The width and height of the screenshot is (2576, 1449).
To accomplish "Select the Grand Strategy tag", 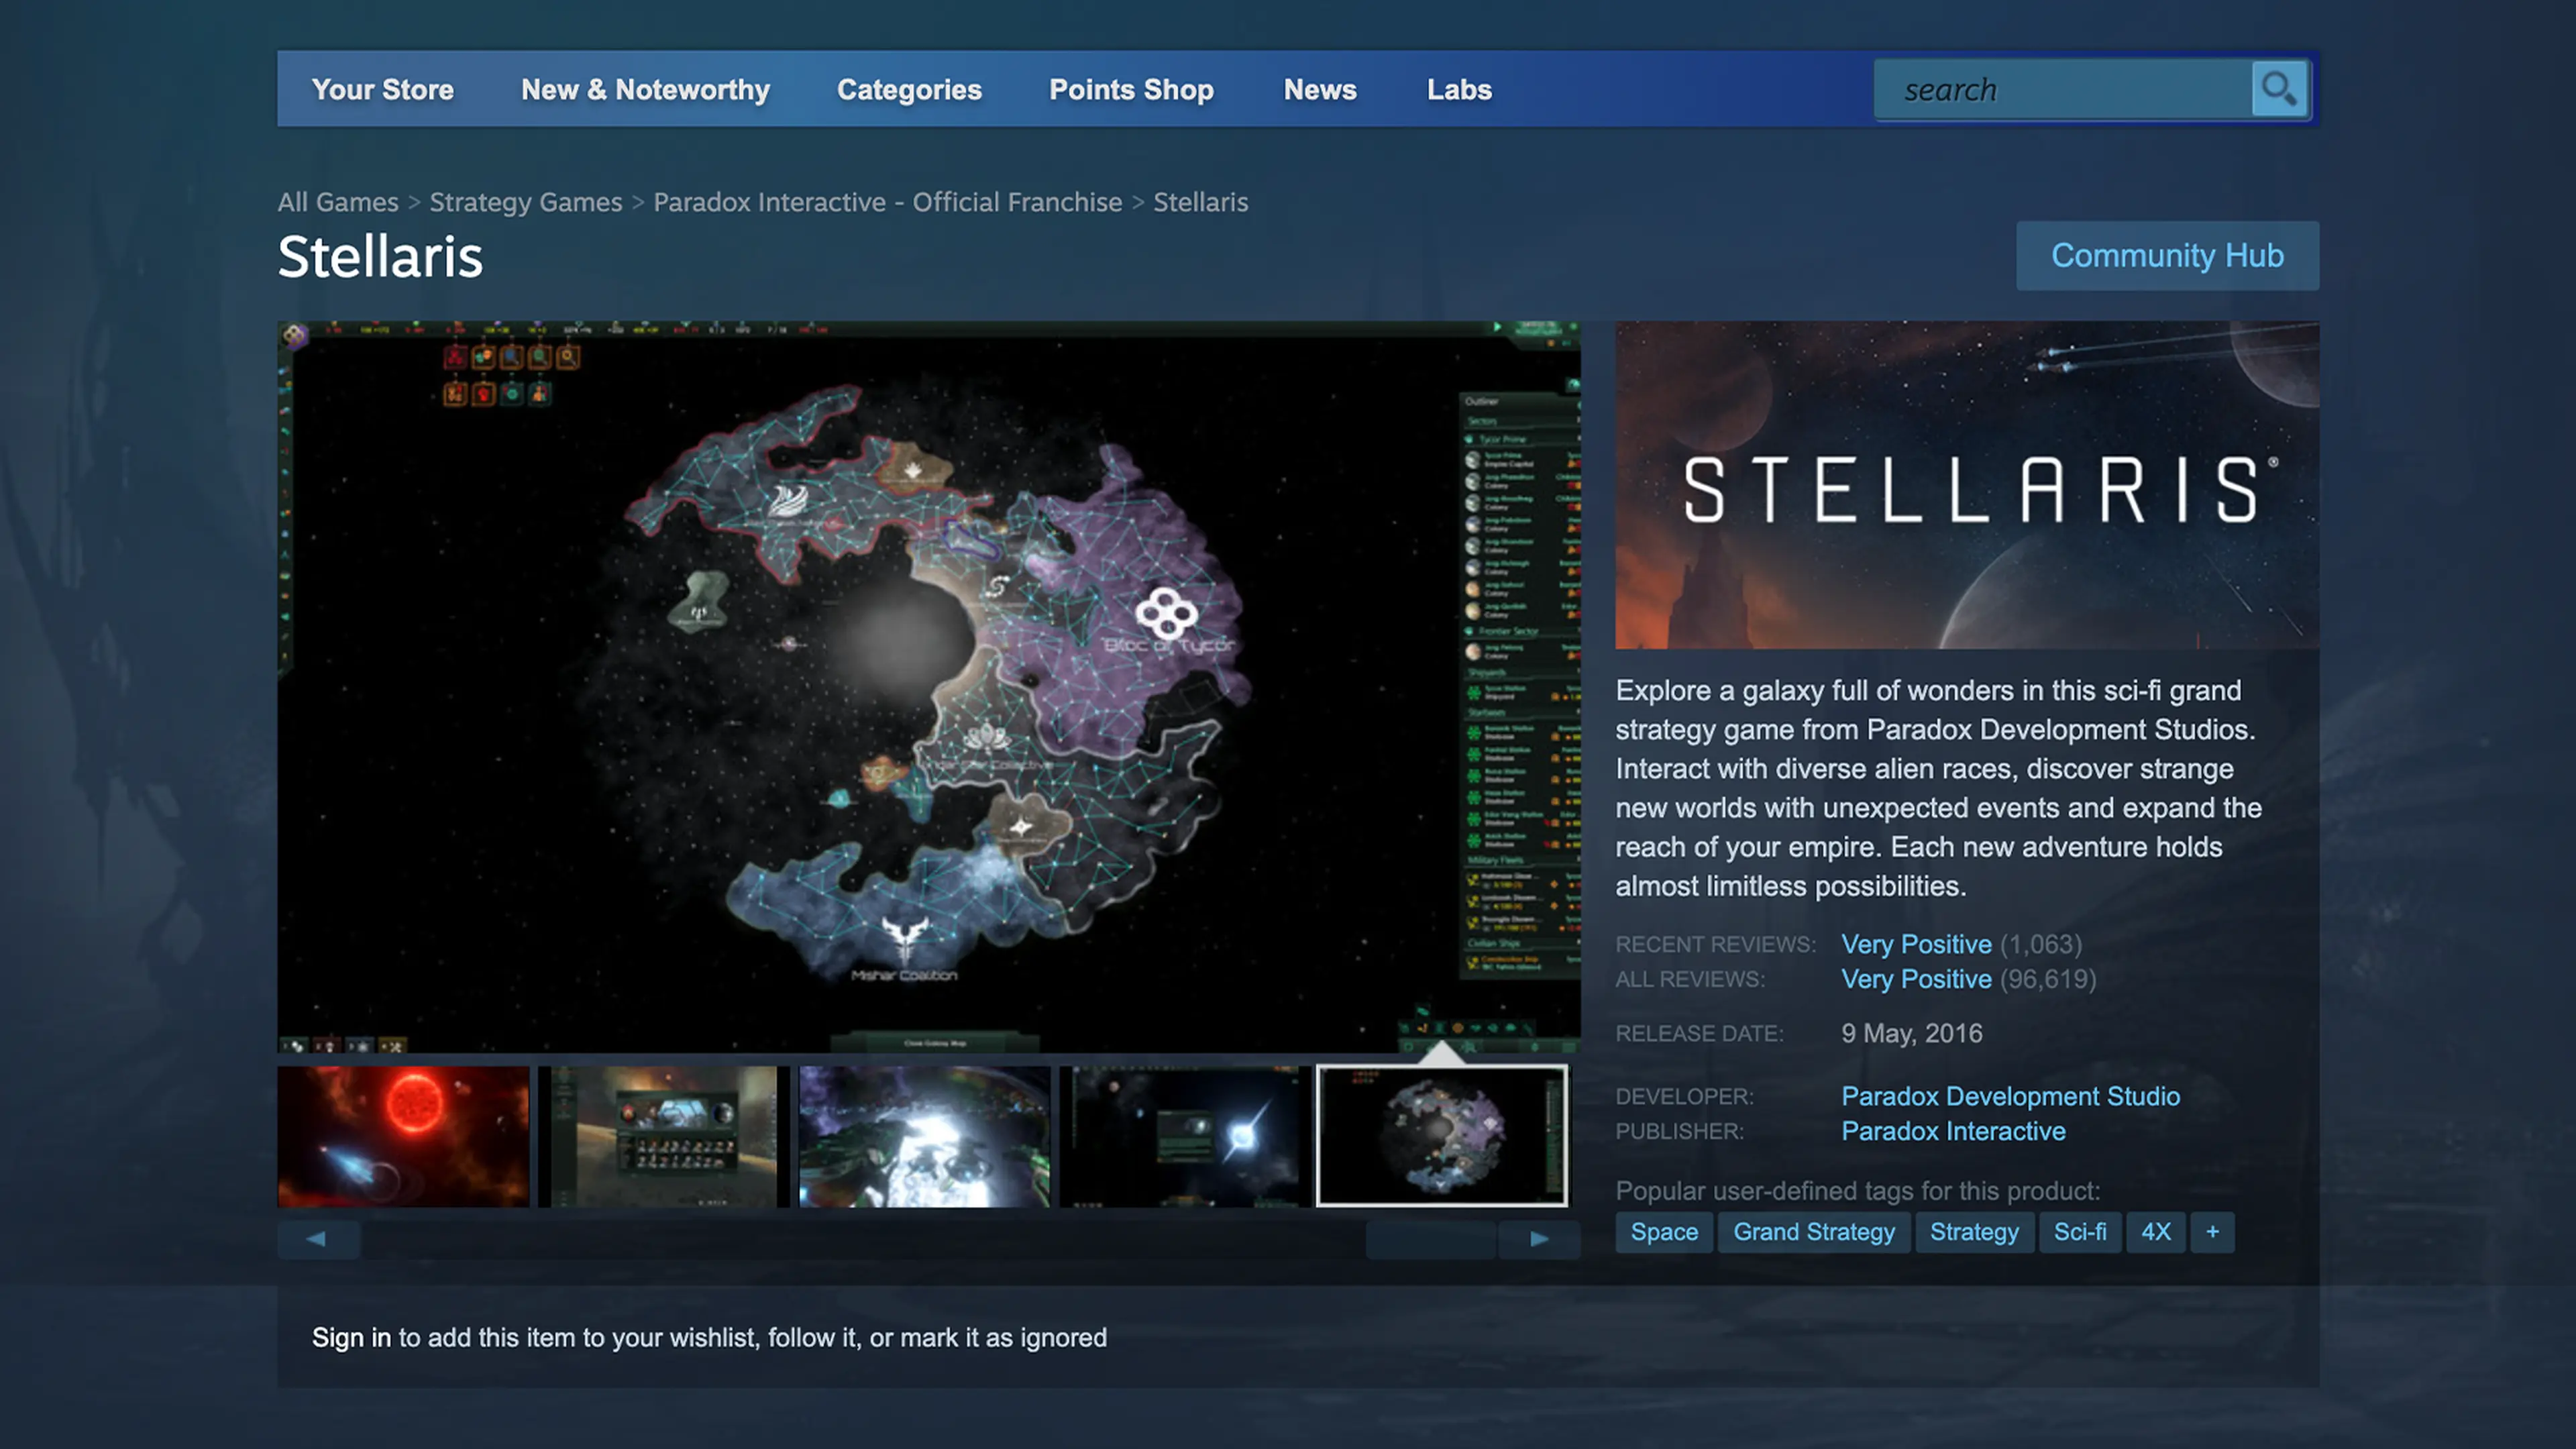I will click(x=1813, y=1232).
